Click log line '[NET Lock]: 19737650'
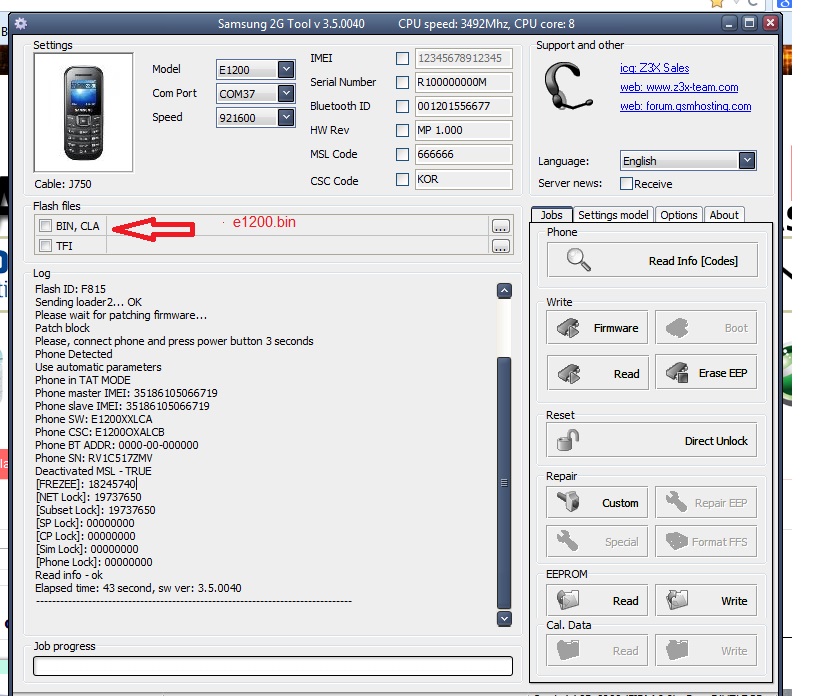Screen dimensions: 814x696 coord(88,497)
